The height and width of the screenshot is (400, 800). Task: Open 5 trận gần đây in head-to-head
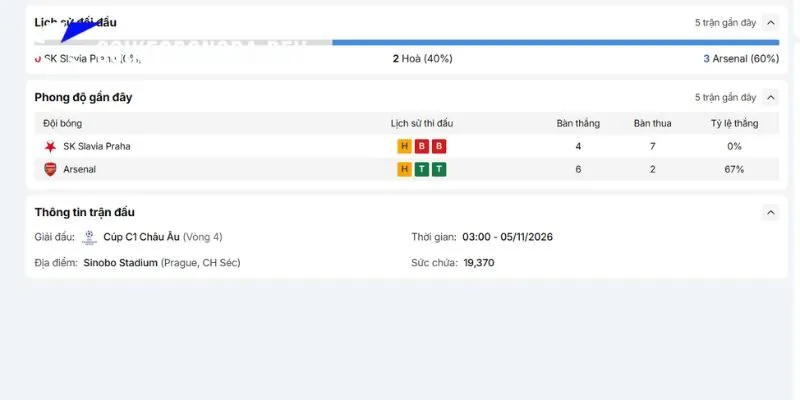pyautogui.click(x=725, y=23)
